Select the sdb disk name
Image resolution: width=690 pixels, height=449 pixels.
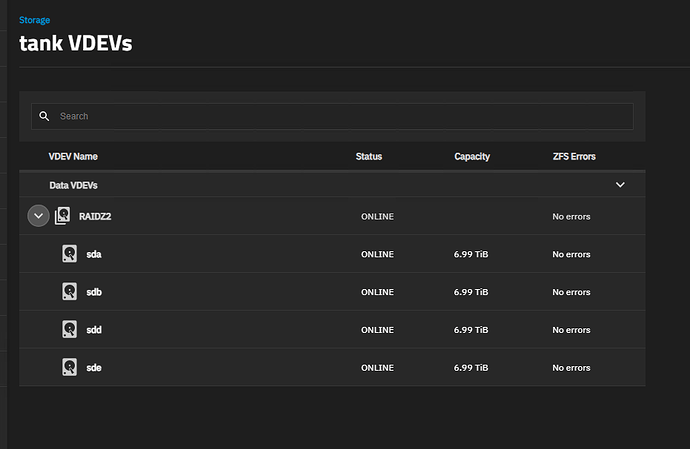(x=94, y=292)
